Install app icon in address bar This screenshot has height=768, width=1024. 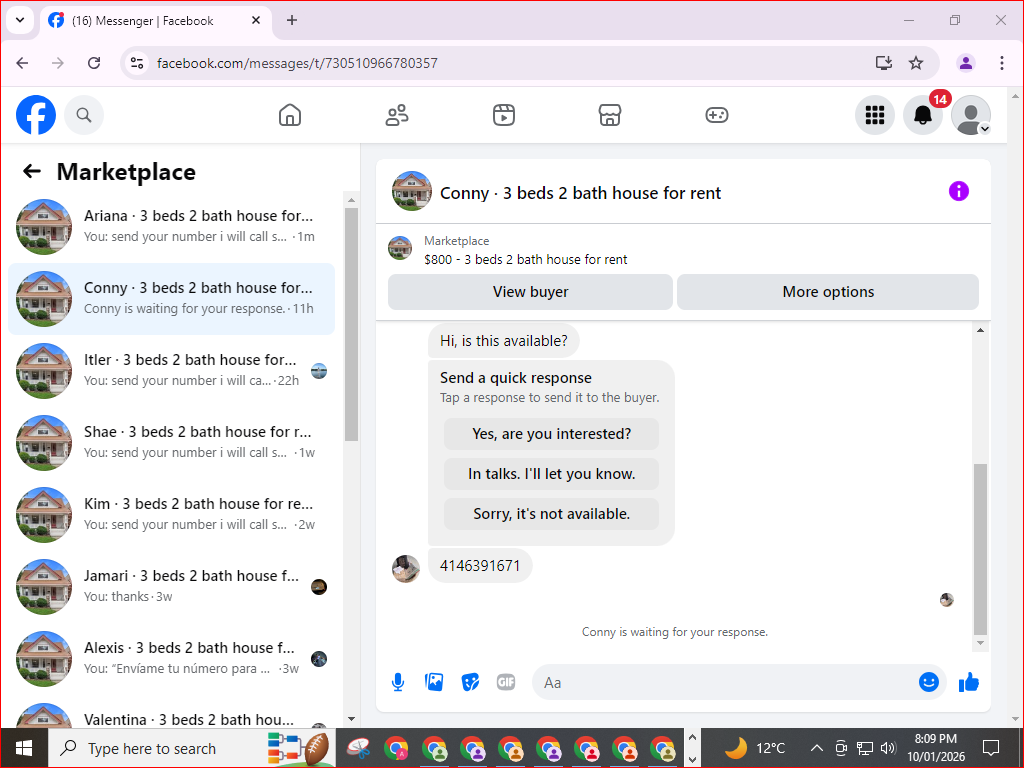click(x=884, y=63)
